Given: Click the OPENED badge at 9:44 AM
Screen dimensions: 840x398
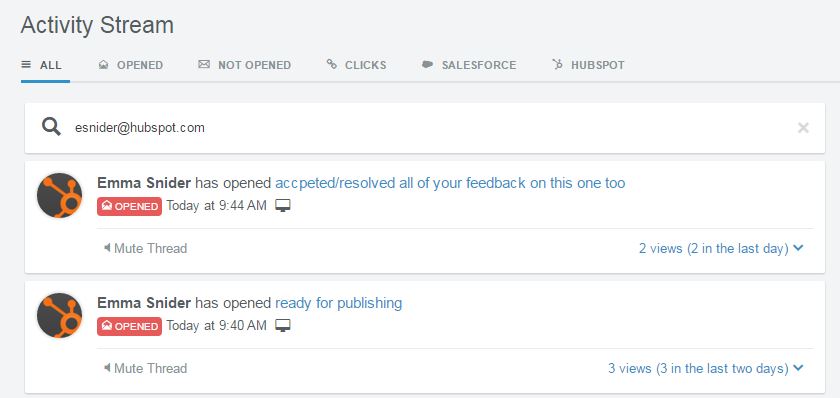Looking at the screenshot, I should [x=129, y=206].
